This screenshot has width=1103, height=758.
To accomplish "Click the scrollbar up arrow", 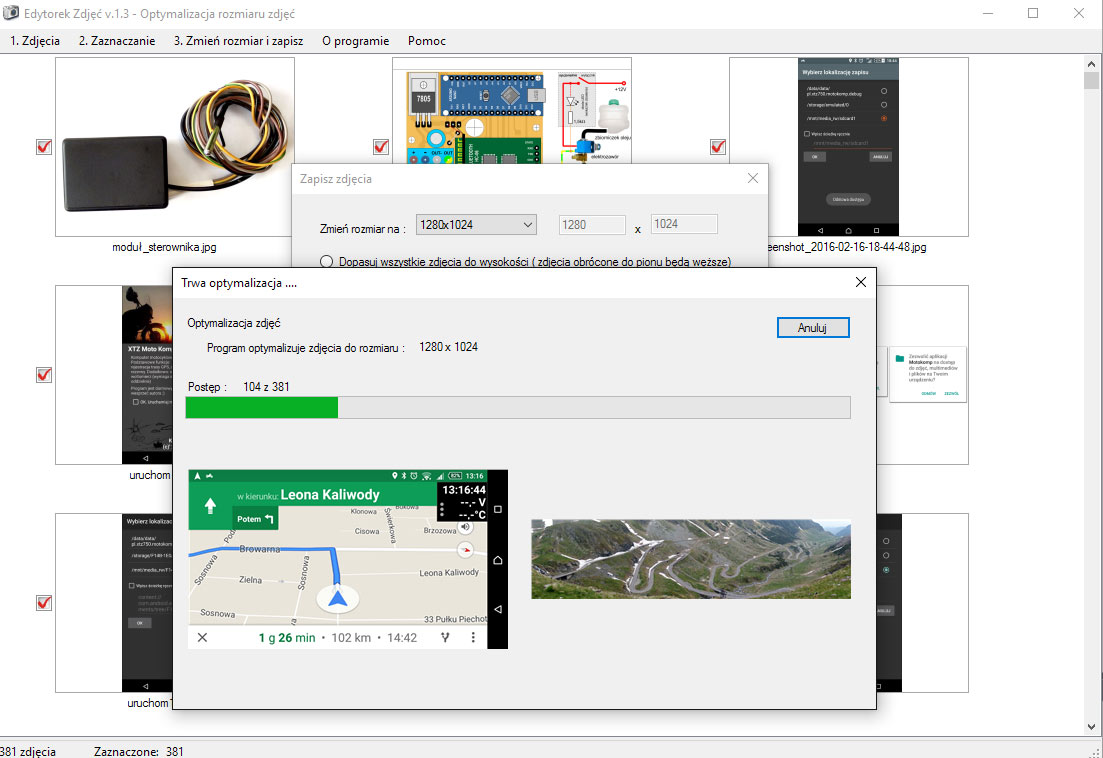I will point(1091,64).
